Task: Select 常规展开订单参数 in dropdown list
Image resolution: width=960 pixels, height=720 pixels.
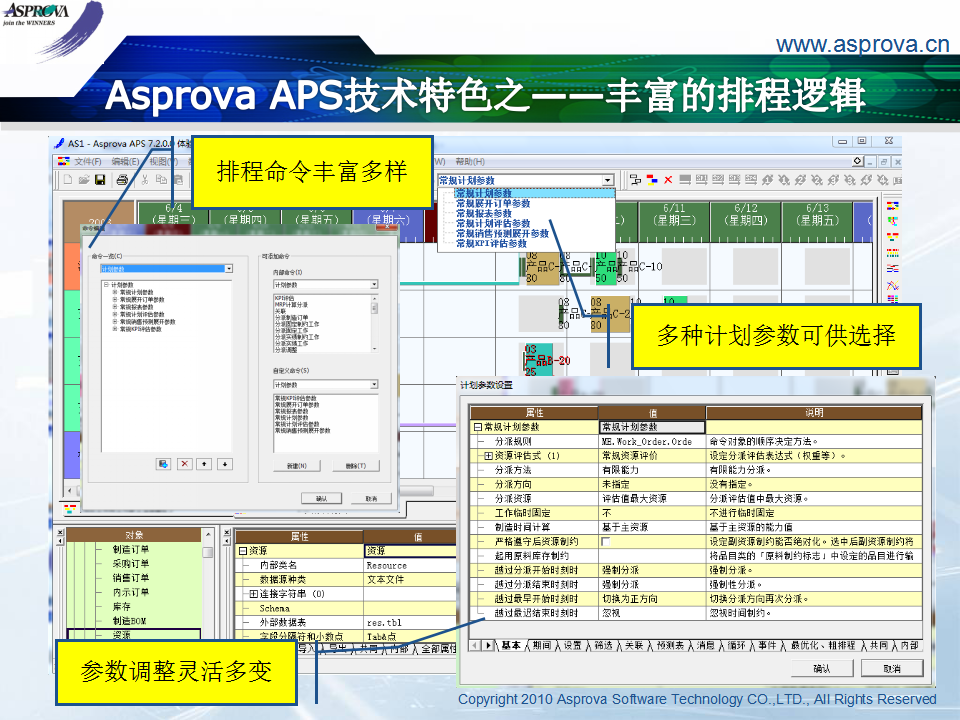Action: point(493,203)
